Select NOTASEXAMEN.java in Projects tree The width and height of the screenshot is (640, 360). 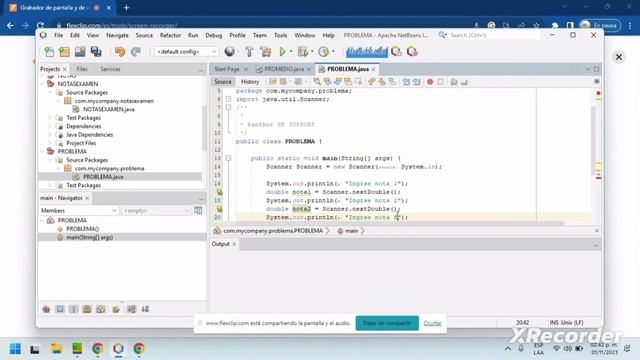[109, 109]
